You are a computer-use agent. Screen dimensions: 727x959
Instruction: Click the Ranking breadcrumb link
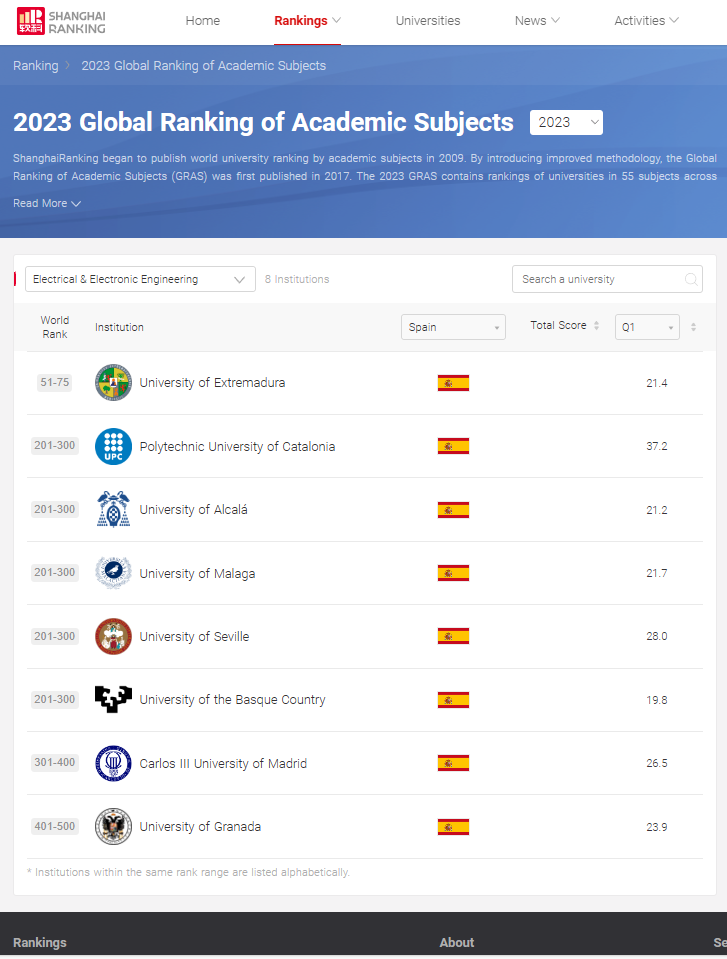[x=35, y=65]
